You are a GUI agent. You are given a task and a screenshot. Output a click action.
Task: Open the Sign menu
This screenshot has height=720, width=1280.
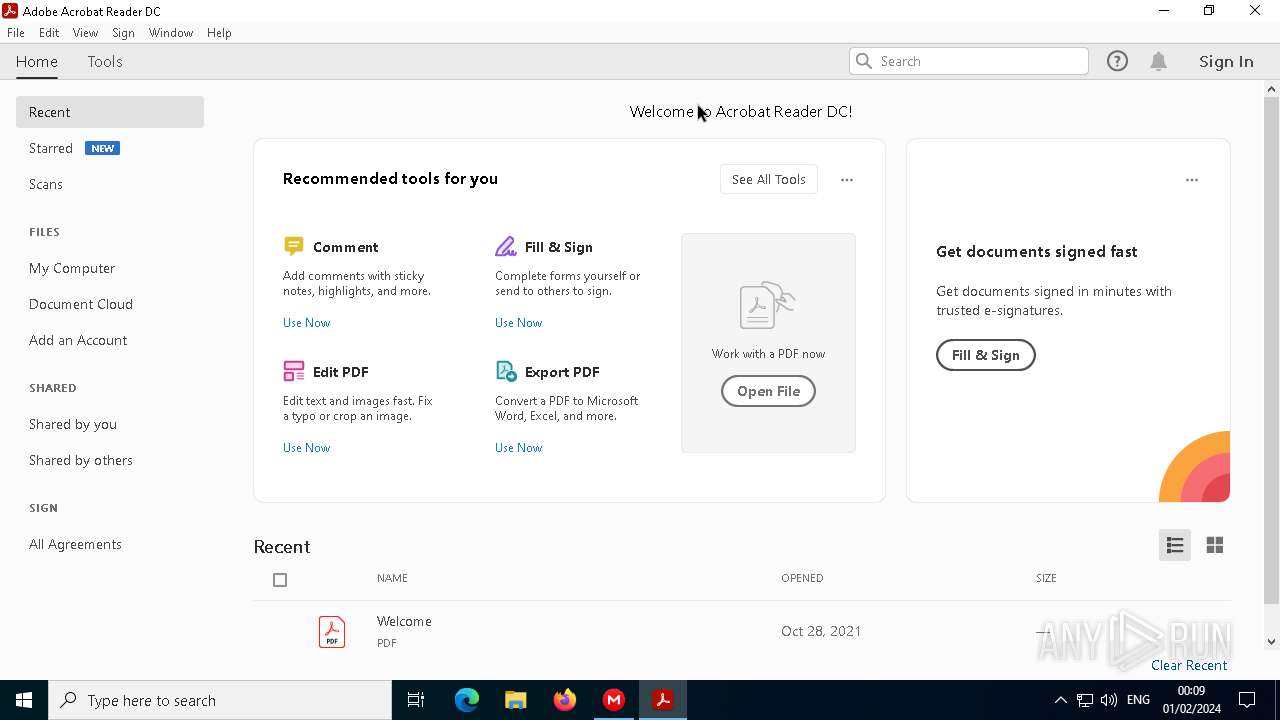(x=123, y=33)
